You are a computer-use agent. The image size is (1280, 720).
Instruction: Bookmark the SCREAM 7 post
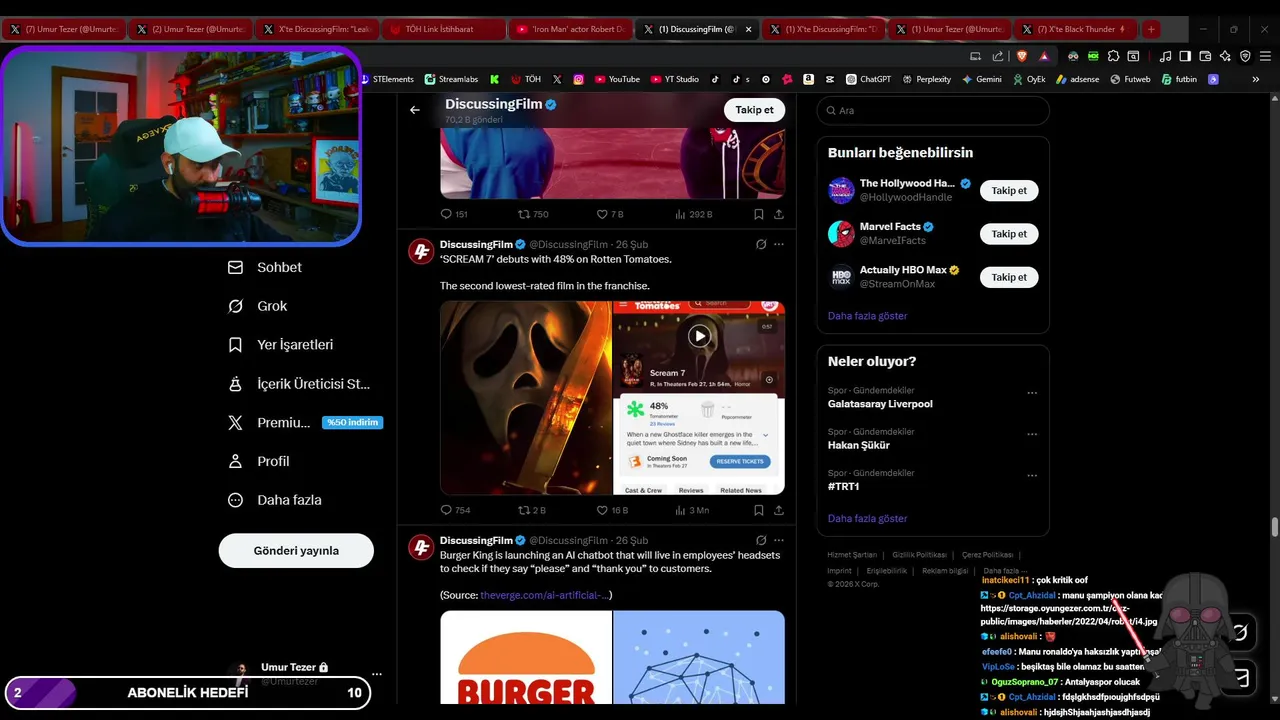click(759, 510)
